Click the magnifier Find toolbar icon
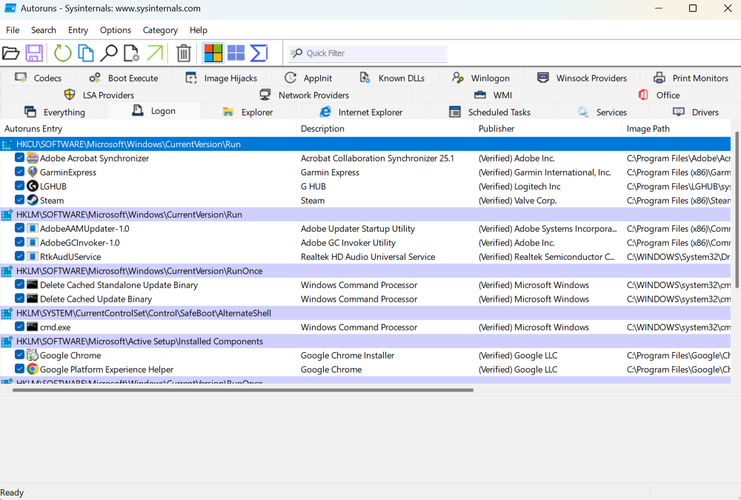 point(109,53)
